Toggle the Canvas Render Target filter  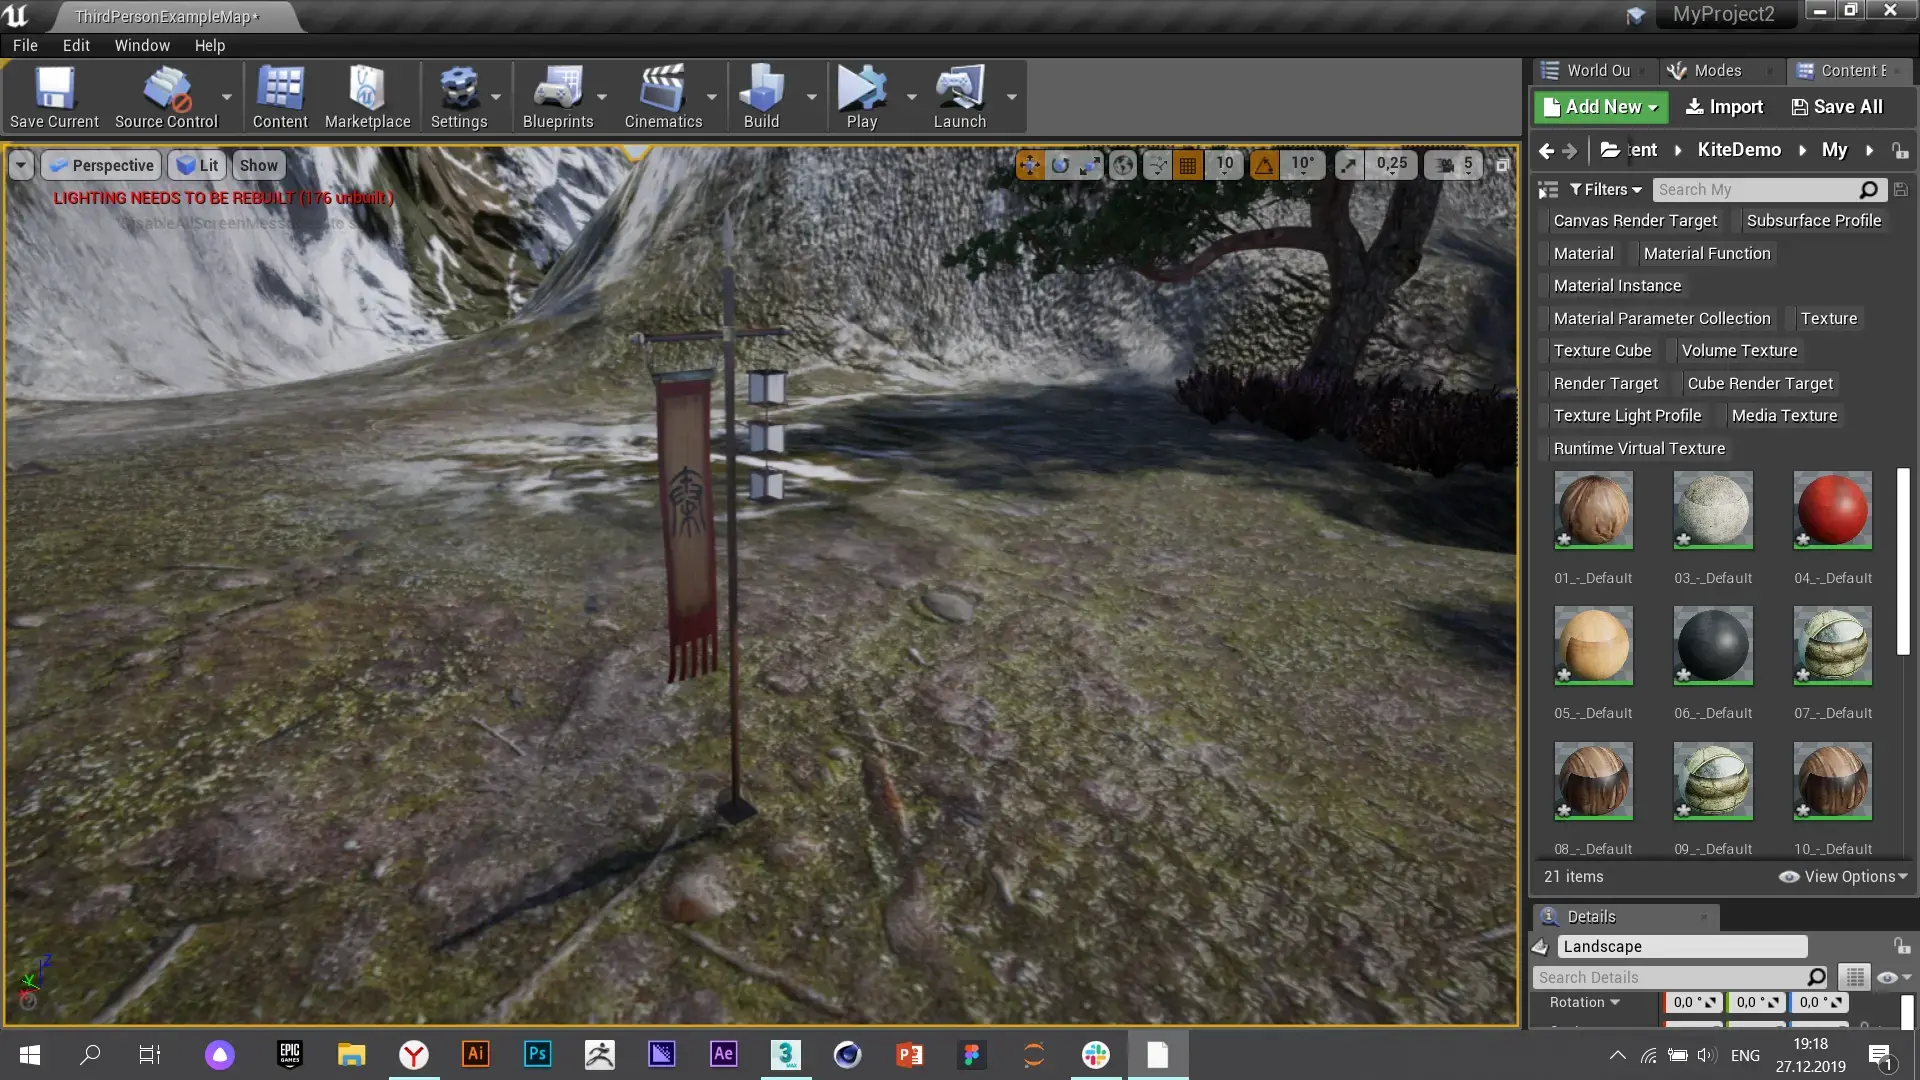click(x=1635, y=221)
